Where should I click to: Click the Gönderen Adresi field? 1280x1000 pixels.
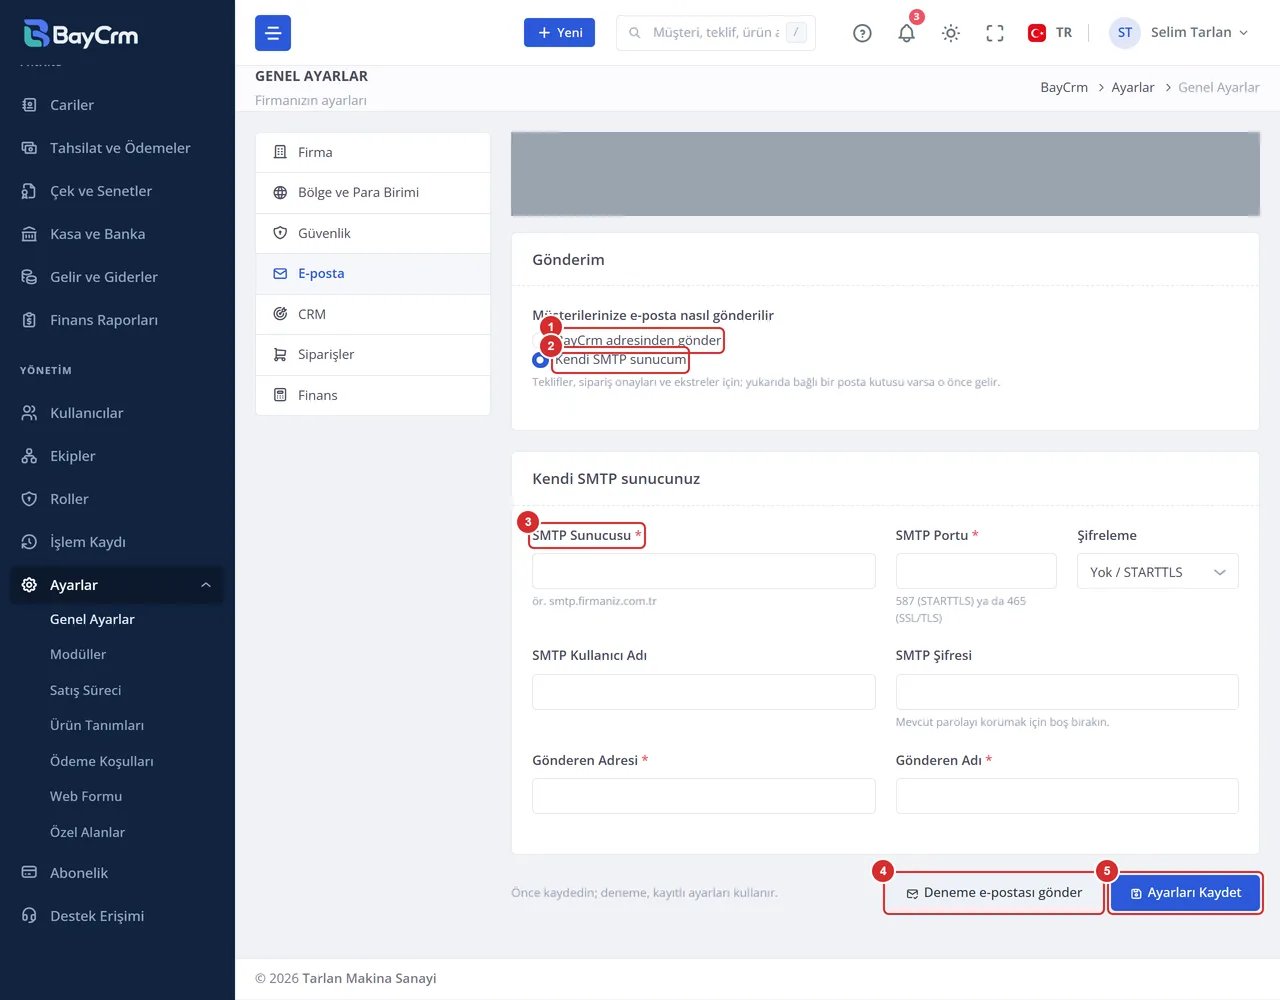[x=704, y=796]
